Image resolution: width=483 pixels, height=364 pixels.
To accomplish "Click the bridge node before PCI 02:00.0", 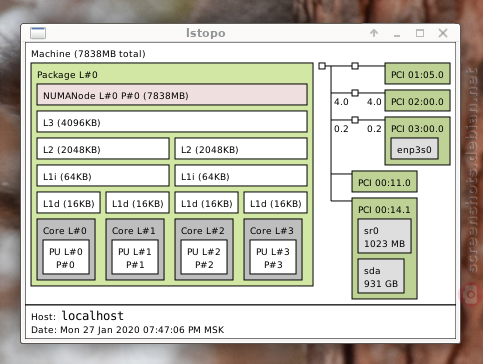I will pyautogui.click(x=355, y=93).
